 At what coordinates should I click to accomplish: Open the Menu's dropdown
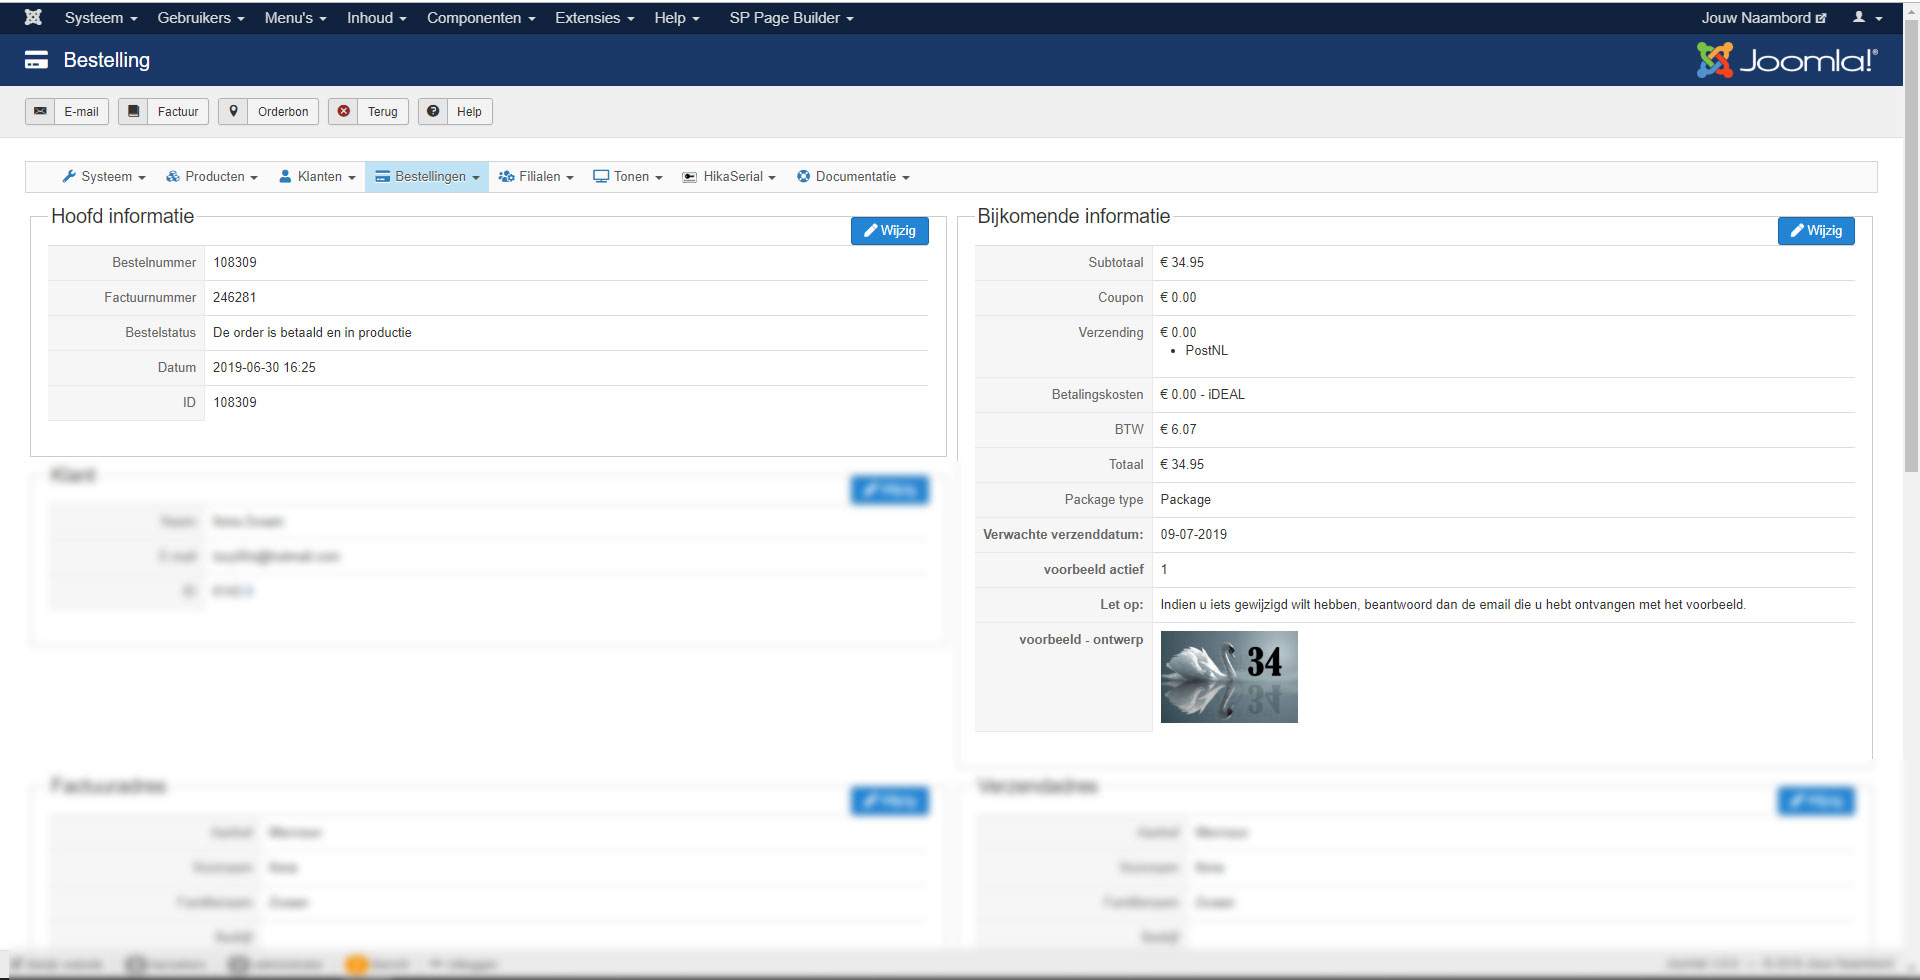click(x=296, y=18)
